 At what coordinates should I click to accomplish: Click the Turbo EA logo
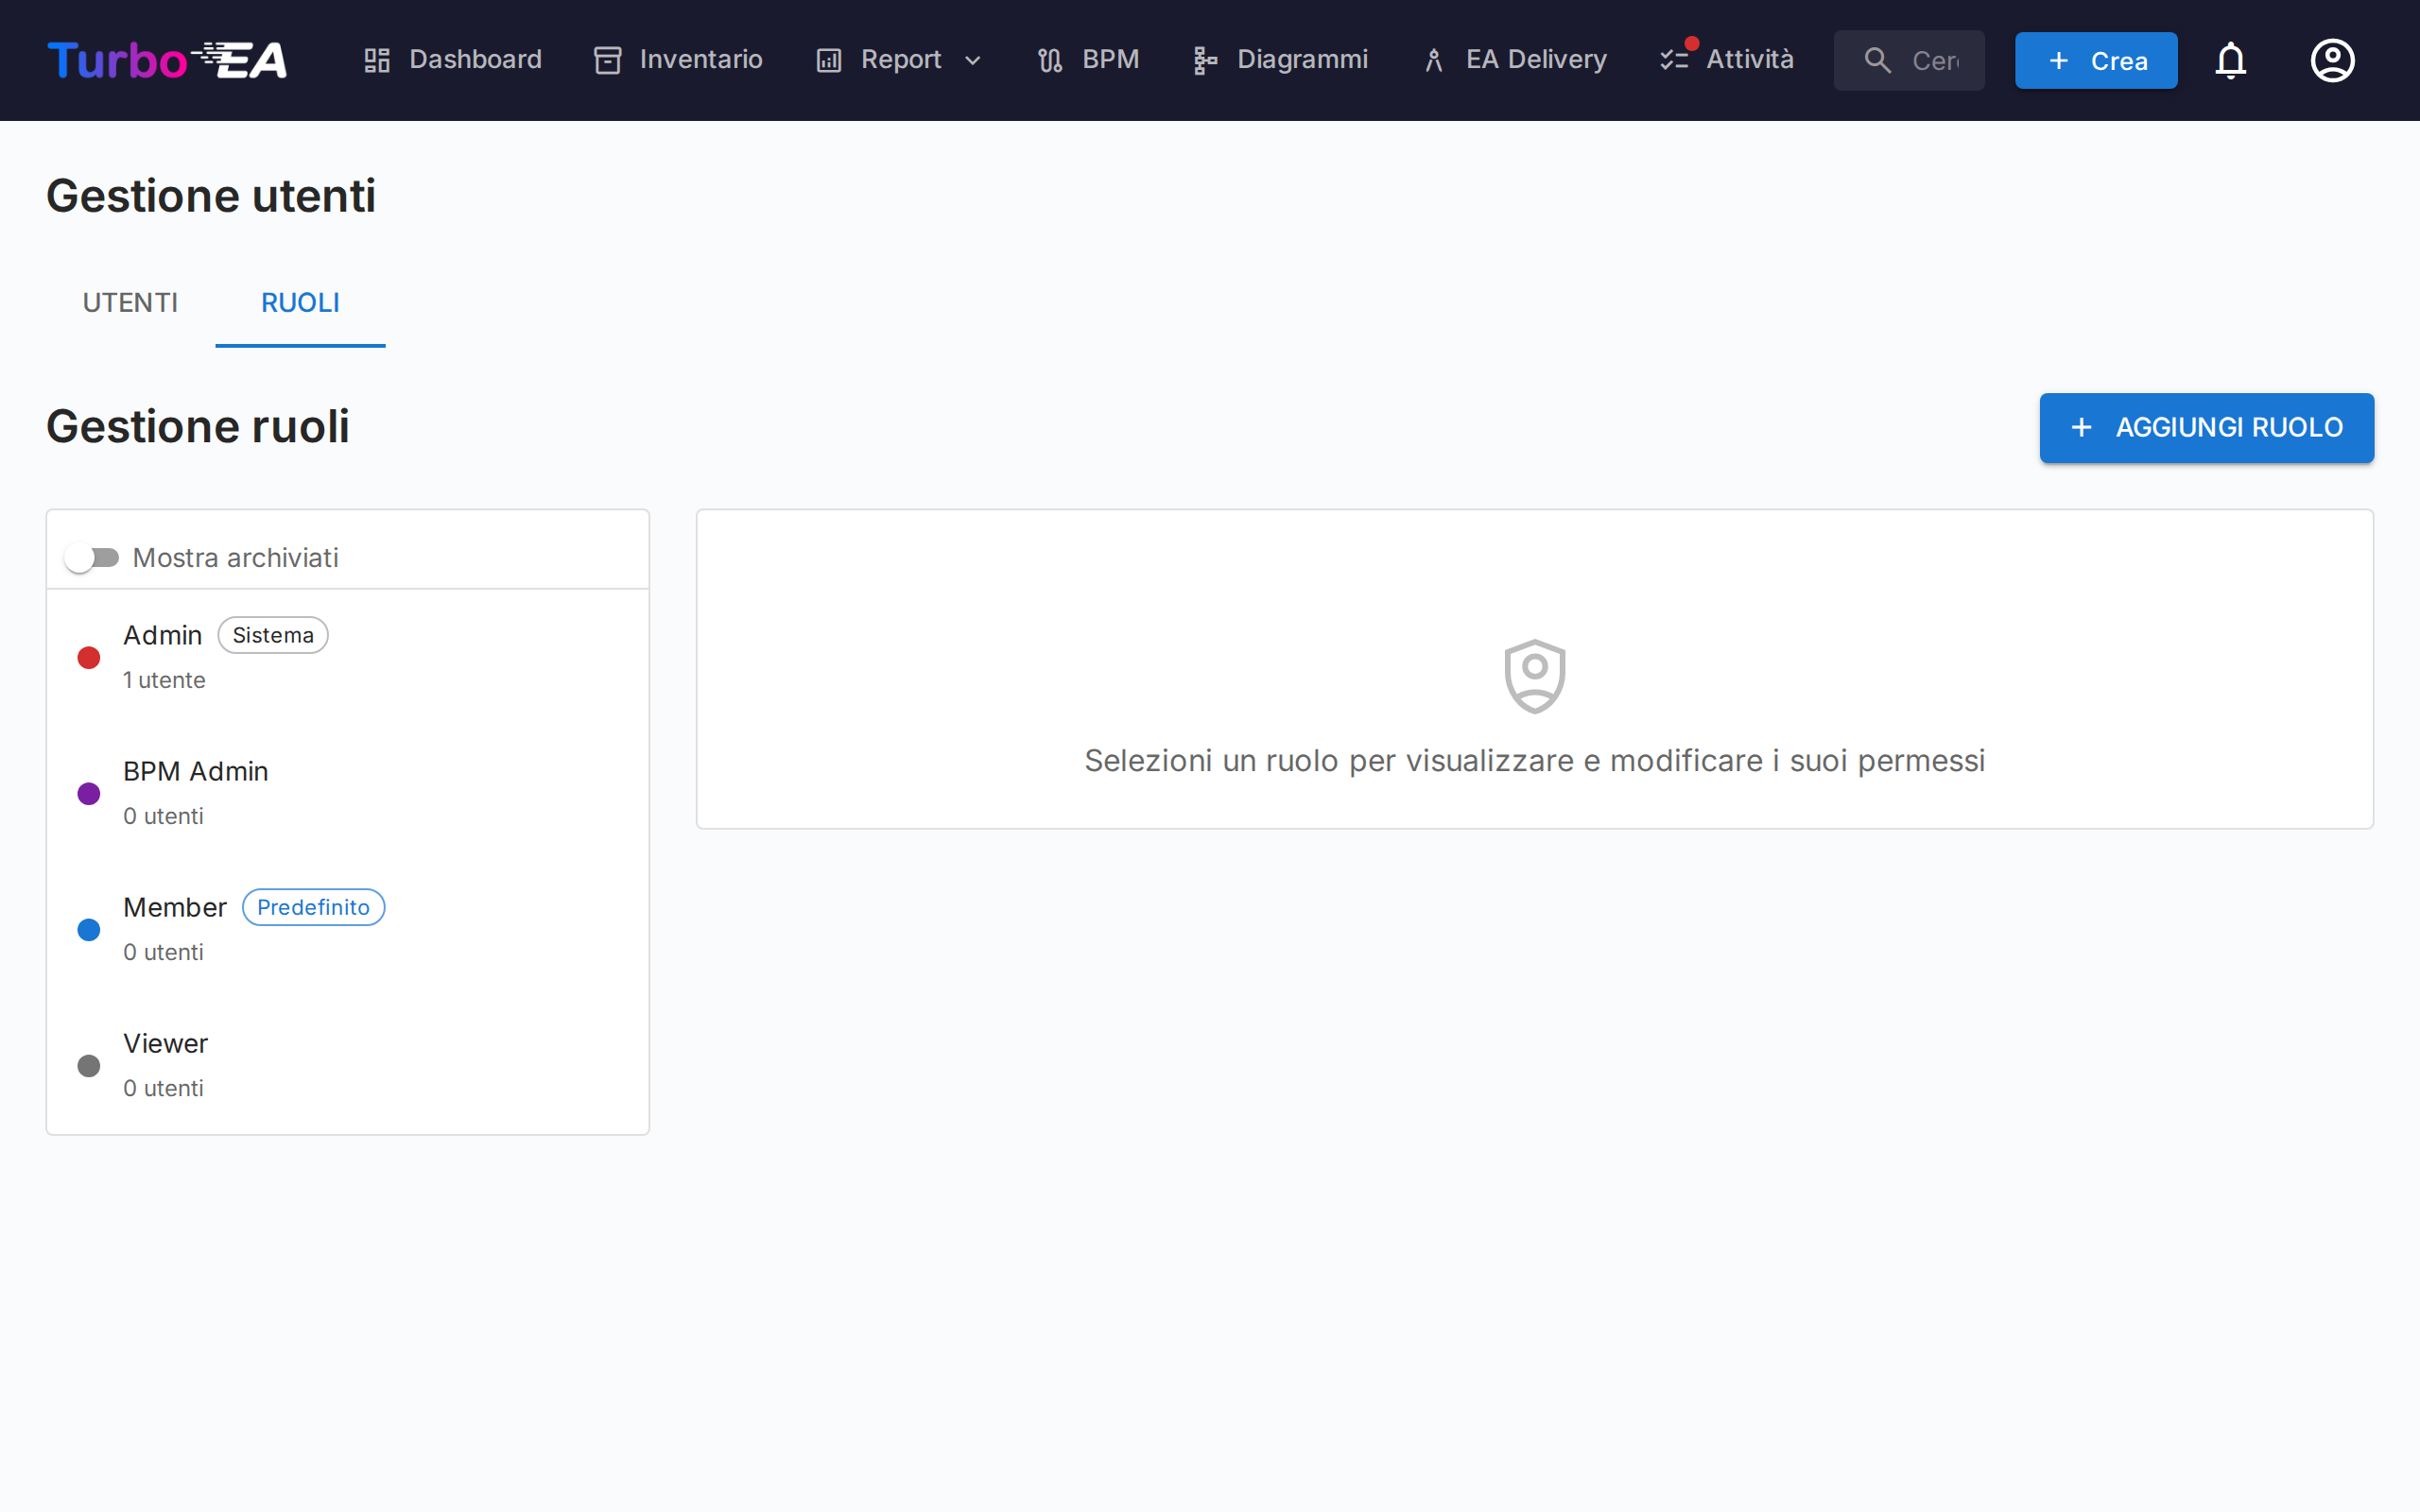[x=167, y=60]
